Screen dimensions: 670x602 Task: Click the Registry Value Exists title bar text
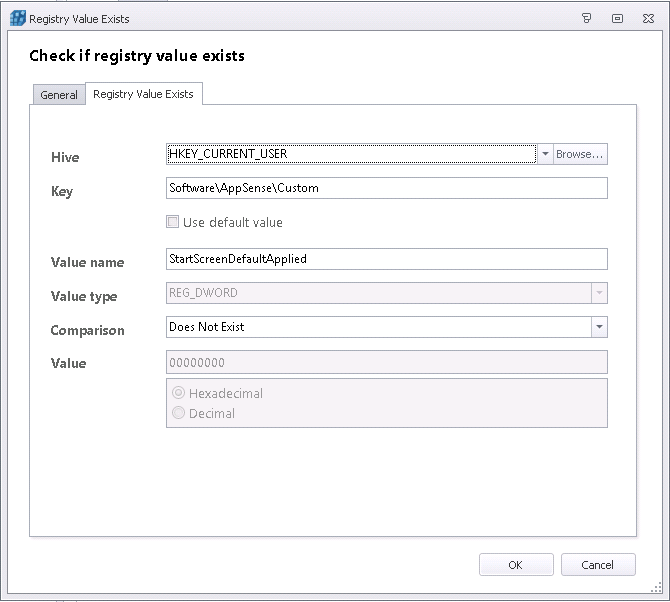click(x=79, y=19)
